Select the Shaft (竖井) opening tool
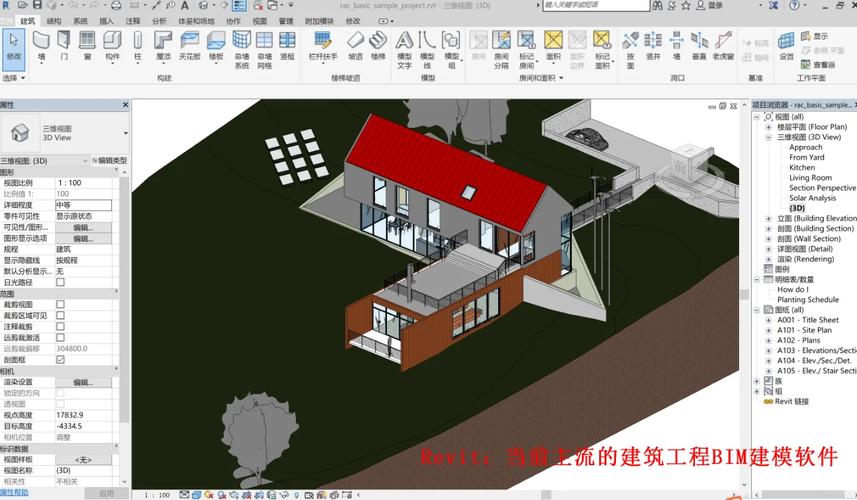 [653, 45]
